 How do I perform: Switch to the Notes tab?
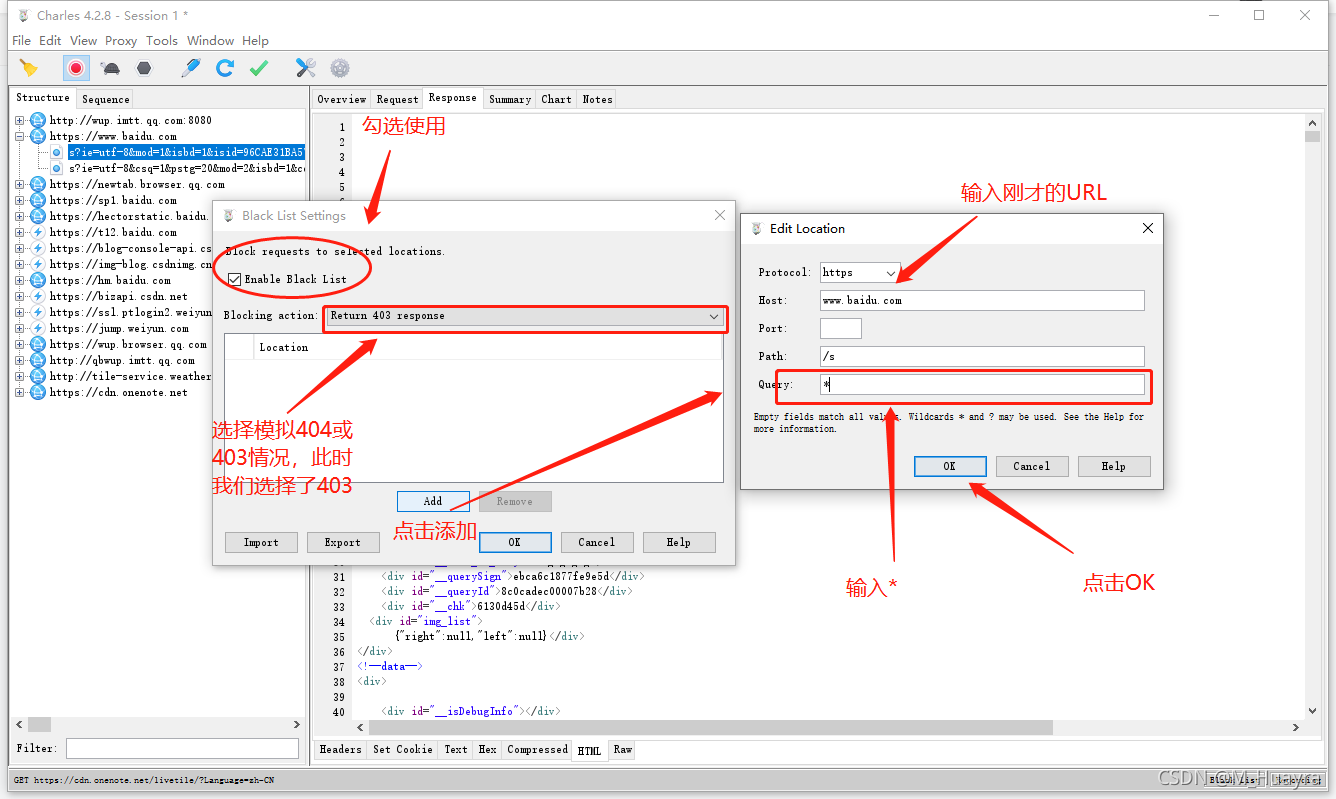point(597,99)
